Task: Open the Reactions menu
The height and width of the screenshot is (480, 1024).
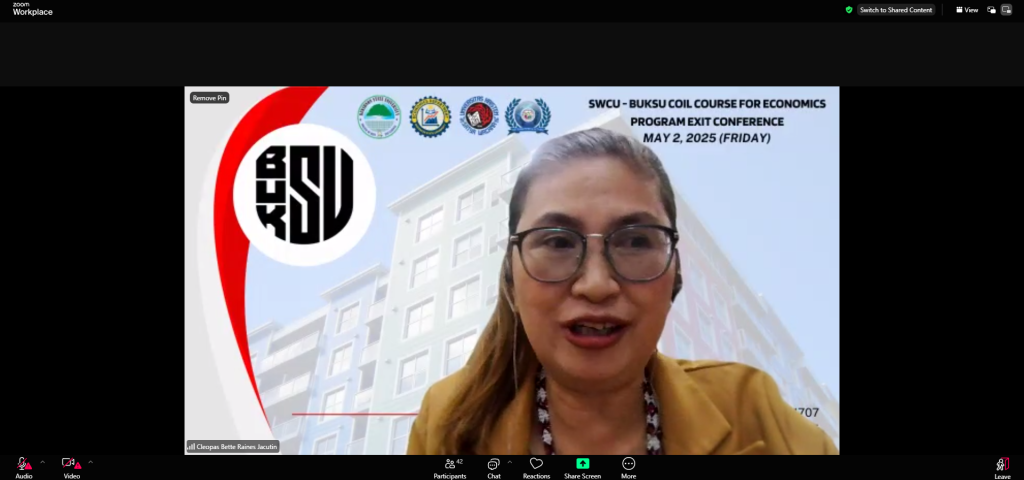Action: coord(536,466)
